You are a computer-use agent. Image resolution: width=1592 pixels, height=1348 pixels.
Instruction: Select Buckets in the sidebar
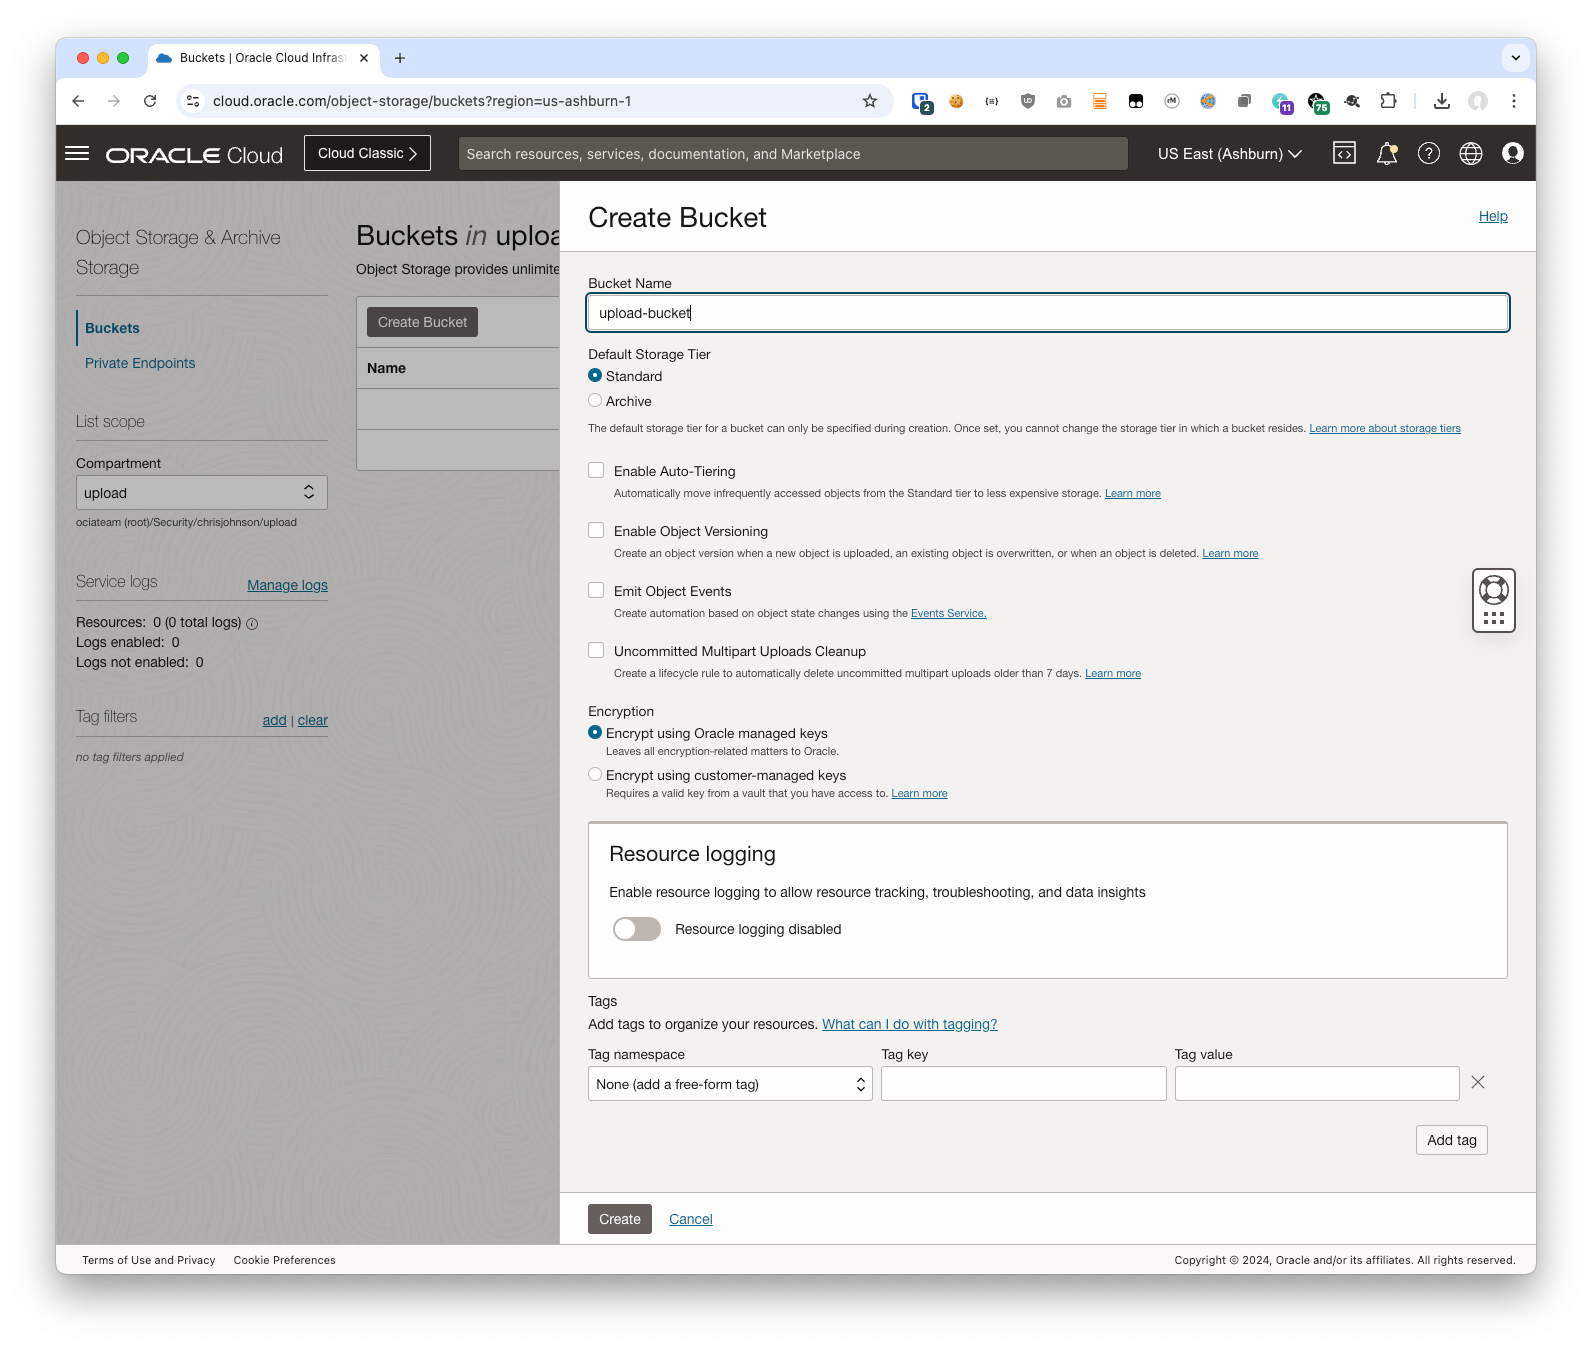point(112,328)
